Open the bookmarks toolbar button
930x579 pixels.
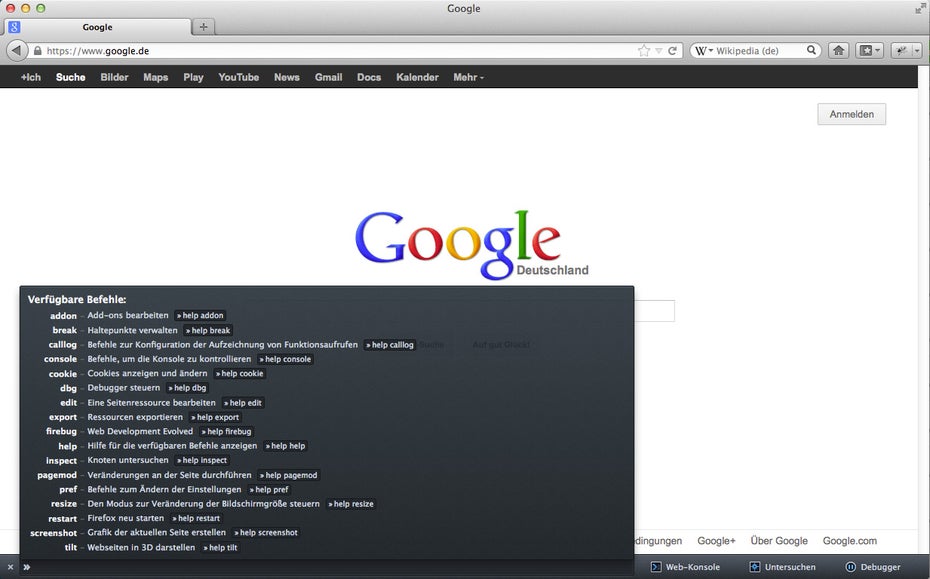(x=869, y=50)
